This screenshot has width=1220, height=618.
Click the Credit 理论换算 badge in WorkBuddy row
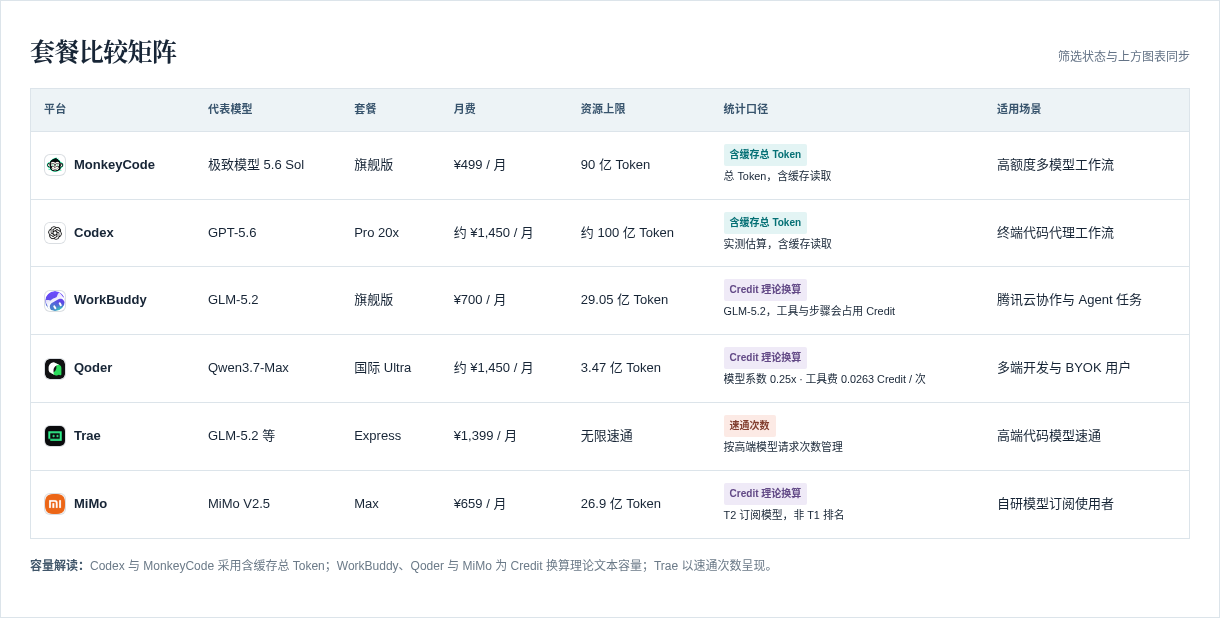[765, 290]
